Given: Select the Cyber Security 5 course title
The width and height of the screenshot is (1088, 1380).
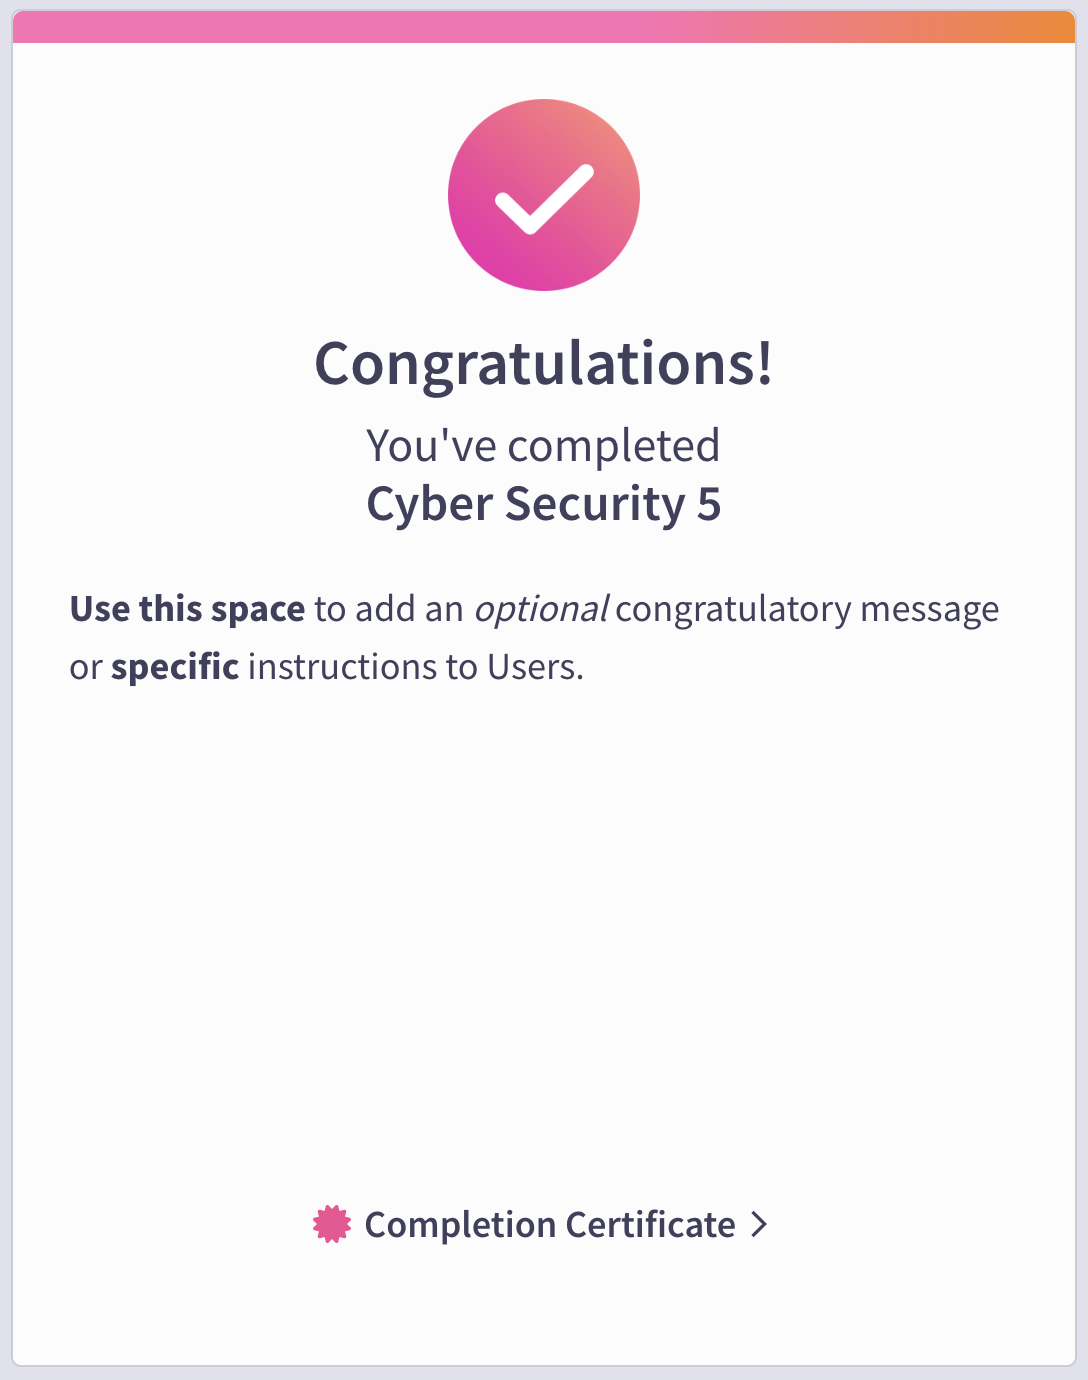Looking at the screenshot, I should point(544,503).
